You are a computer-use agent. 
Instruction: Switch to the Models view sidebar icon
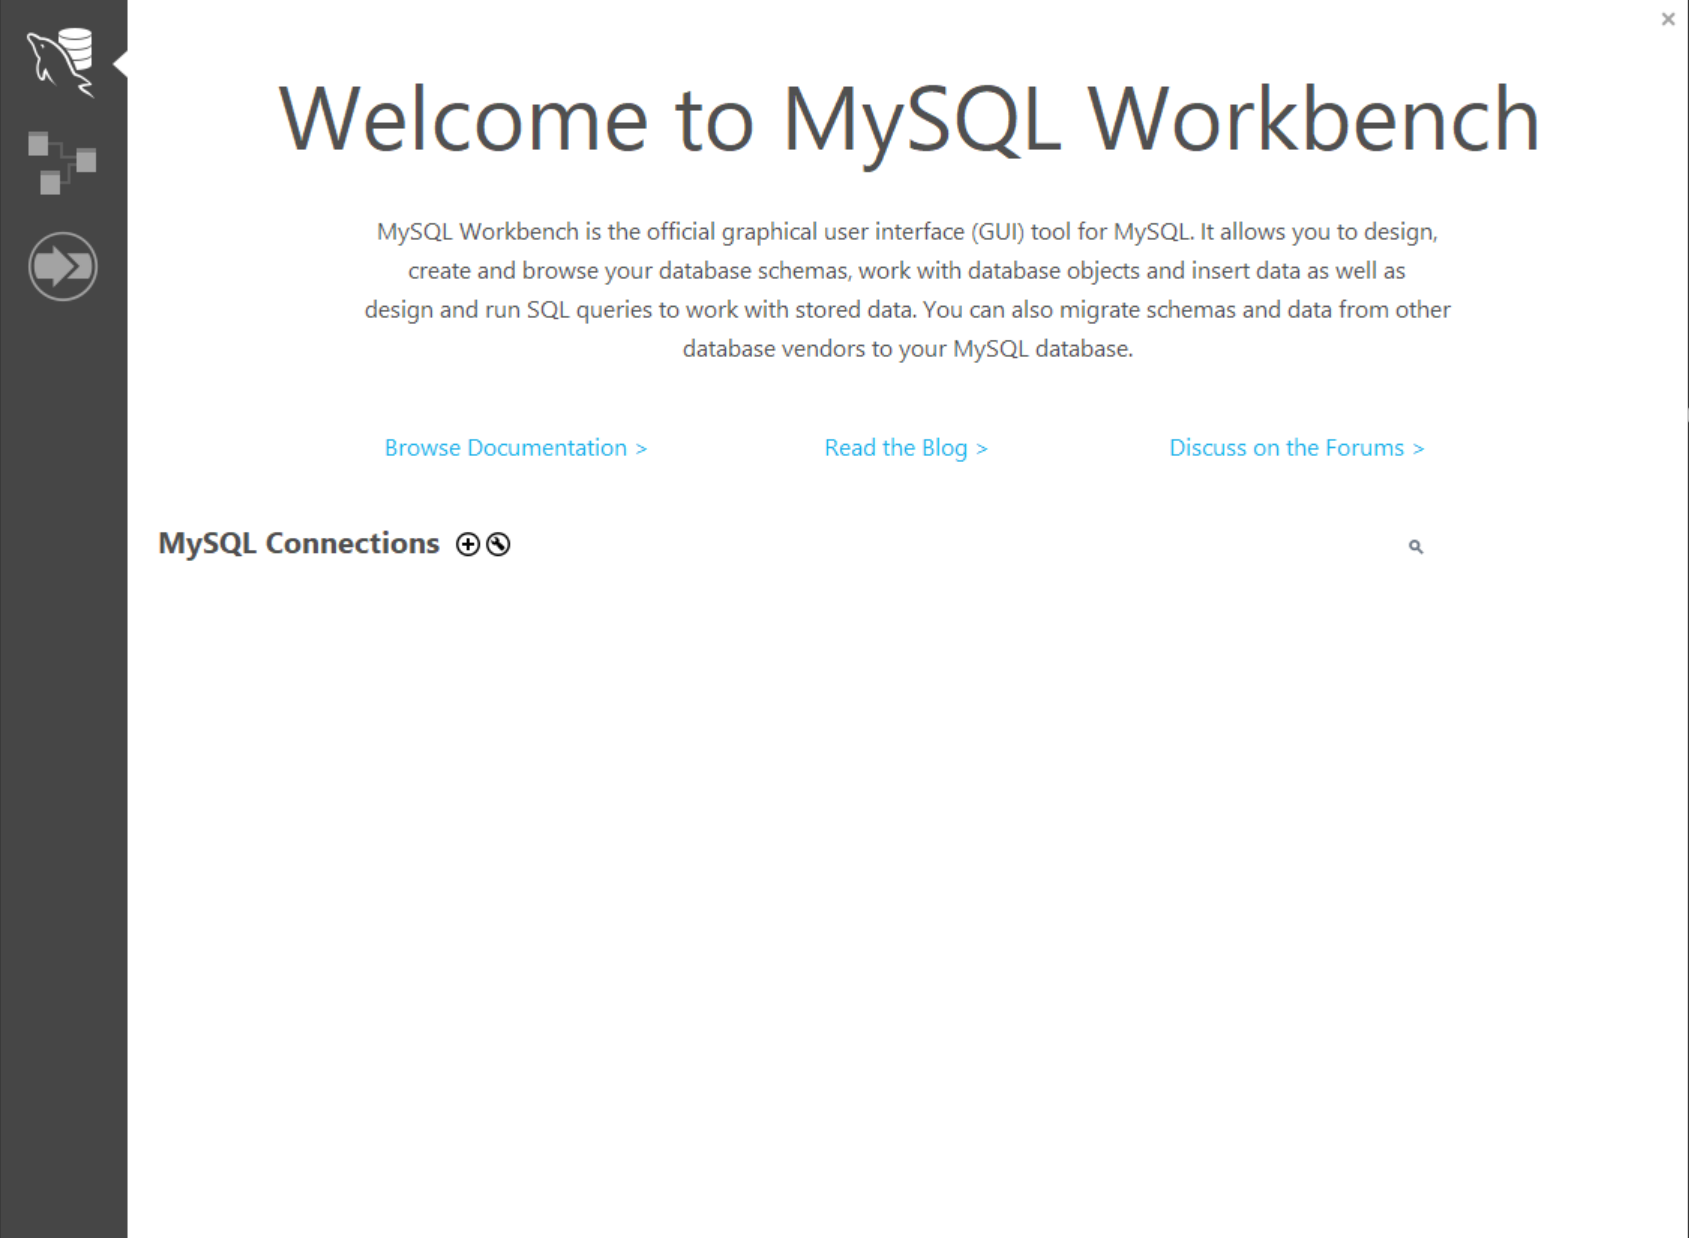pos(62,162)
